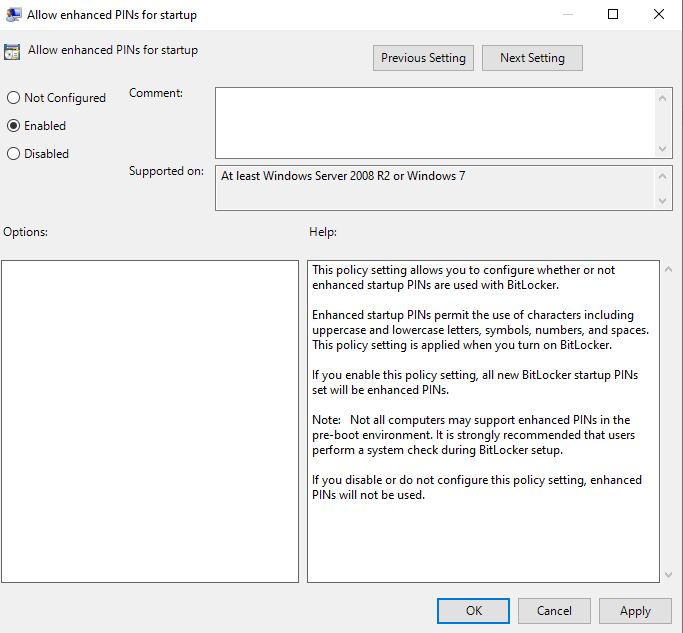This screenshot has width=683, height=633.
Task: Click the 'If you disable or do not configure' paragraph
Action: [x=477, y=487]
